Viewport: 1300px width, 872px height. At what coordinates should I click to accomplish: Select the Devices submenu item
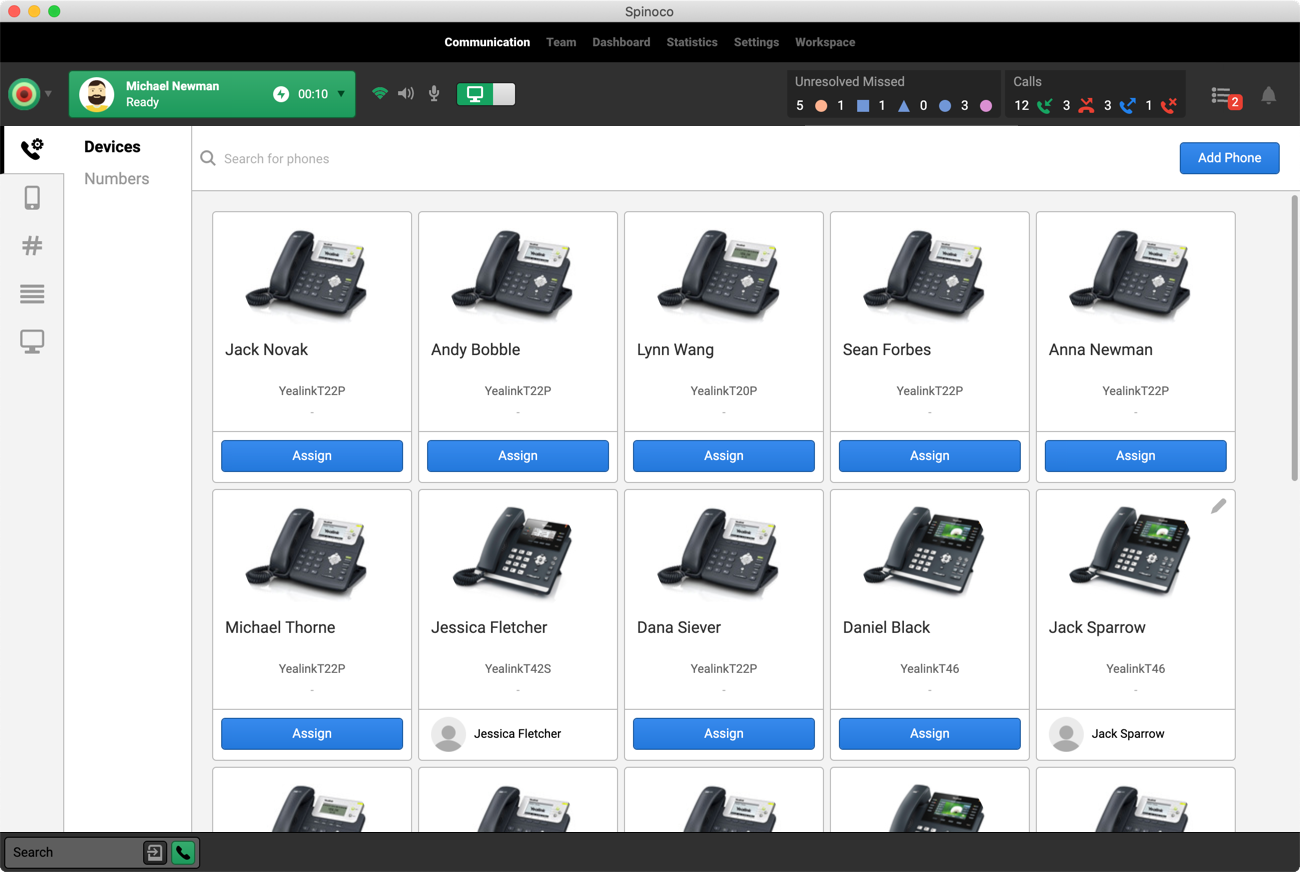[x=112, y=146]
